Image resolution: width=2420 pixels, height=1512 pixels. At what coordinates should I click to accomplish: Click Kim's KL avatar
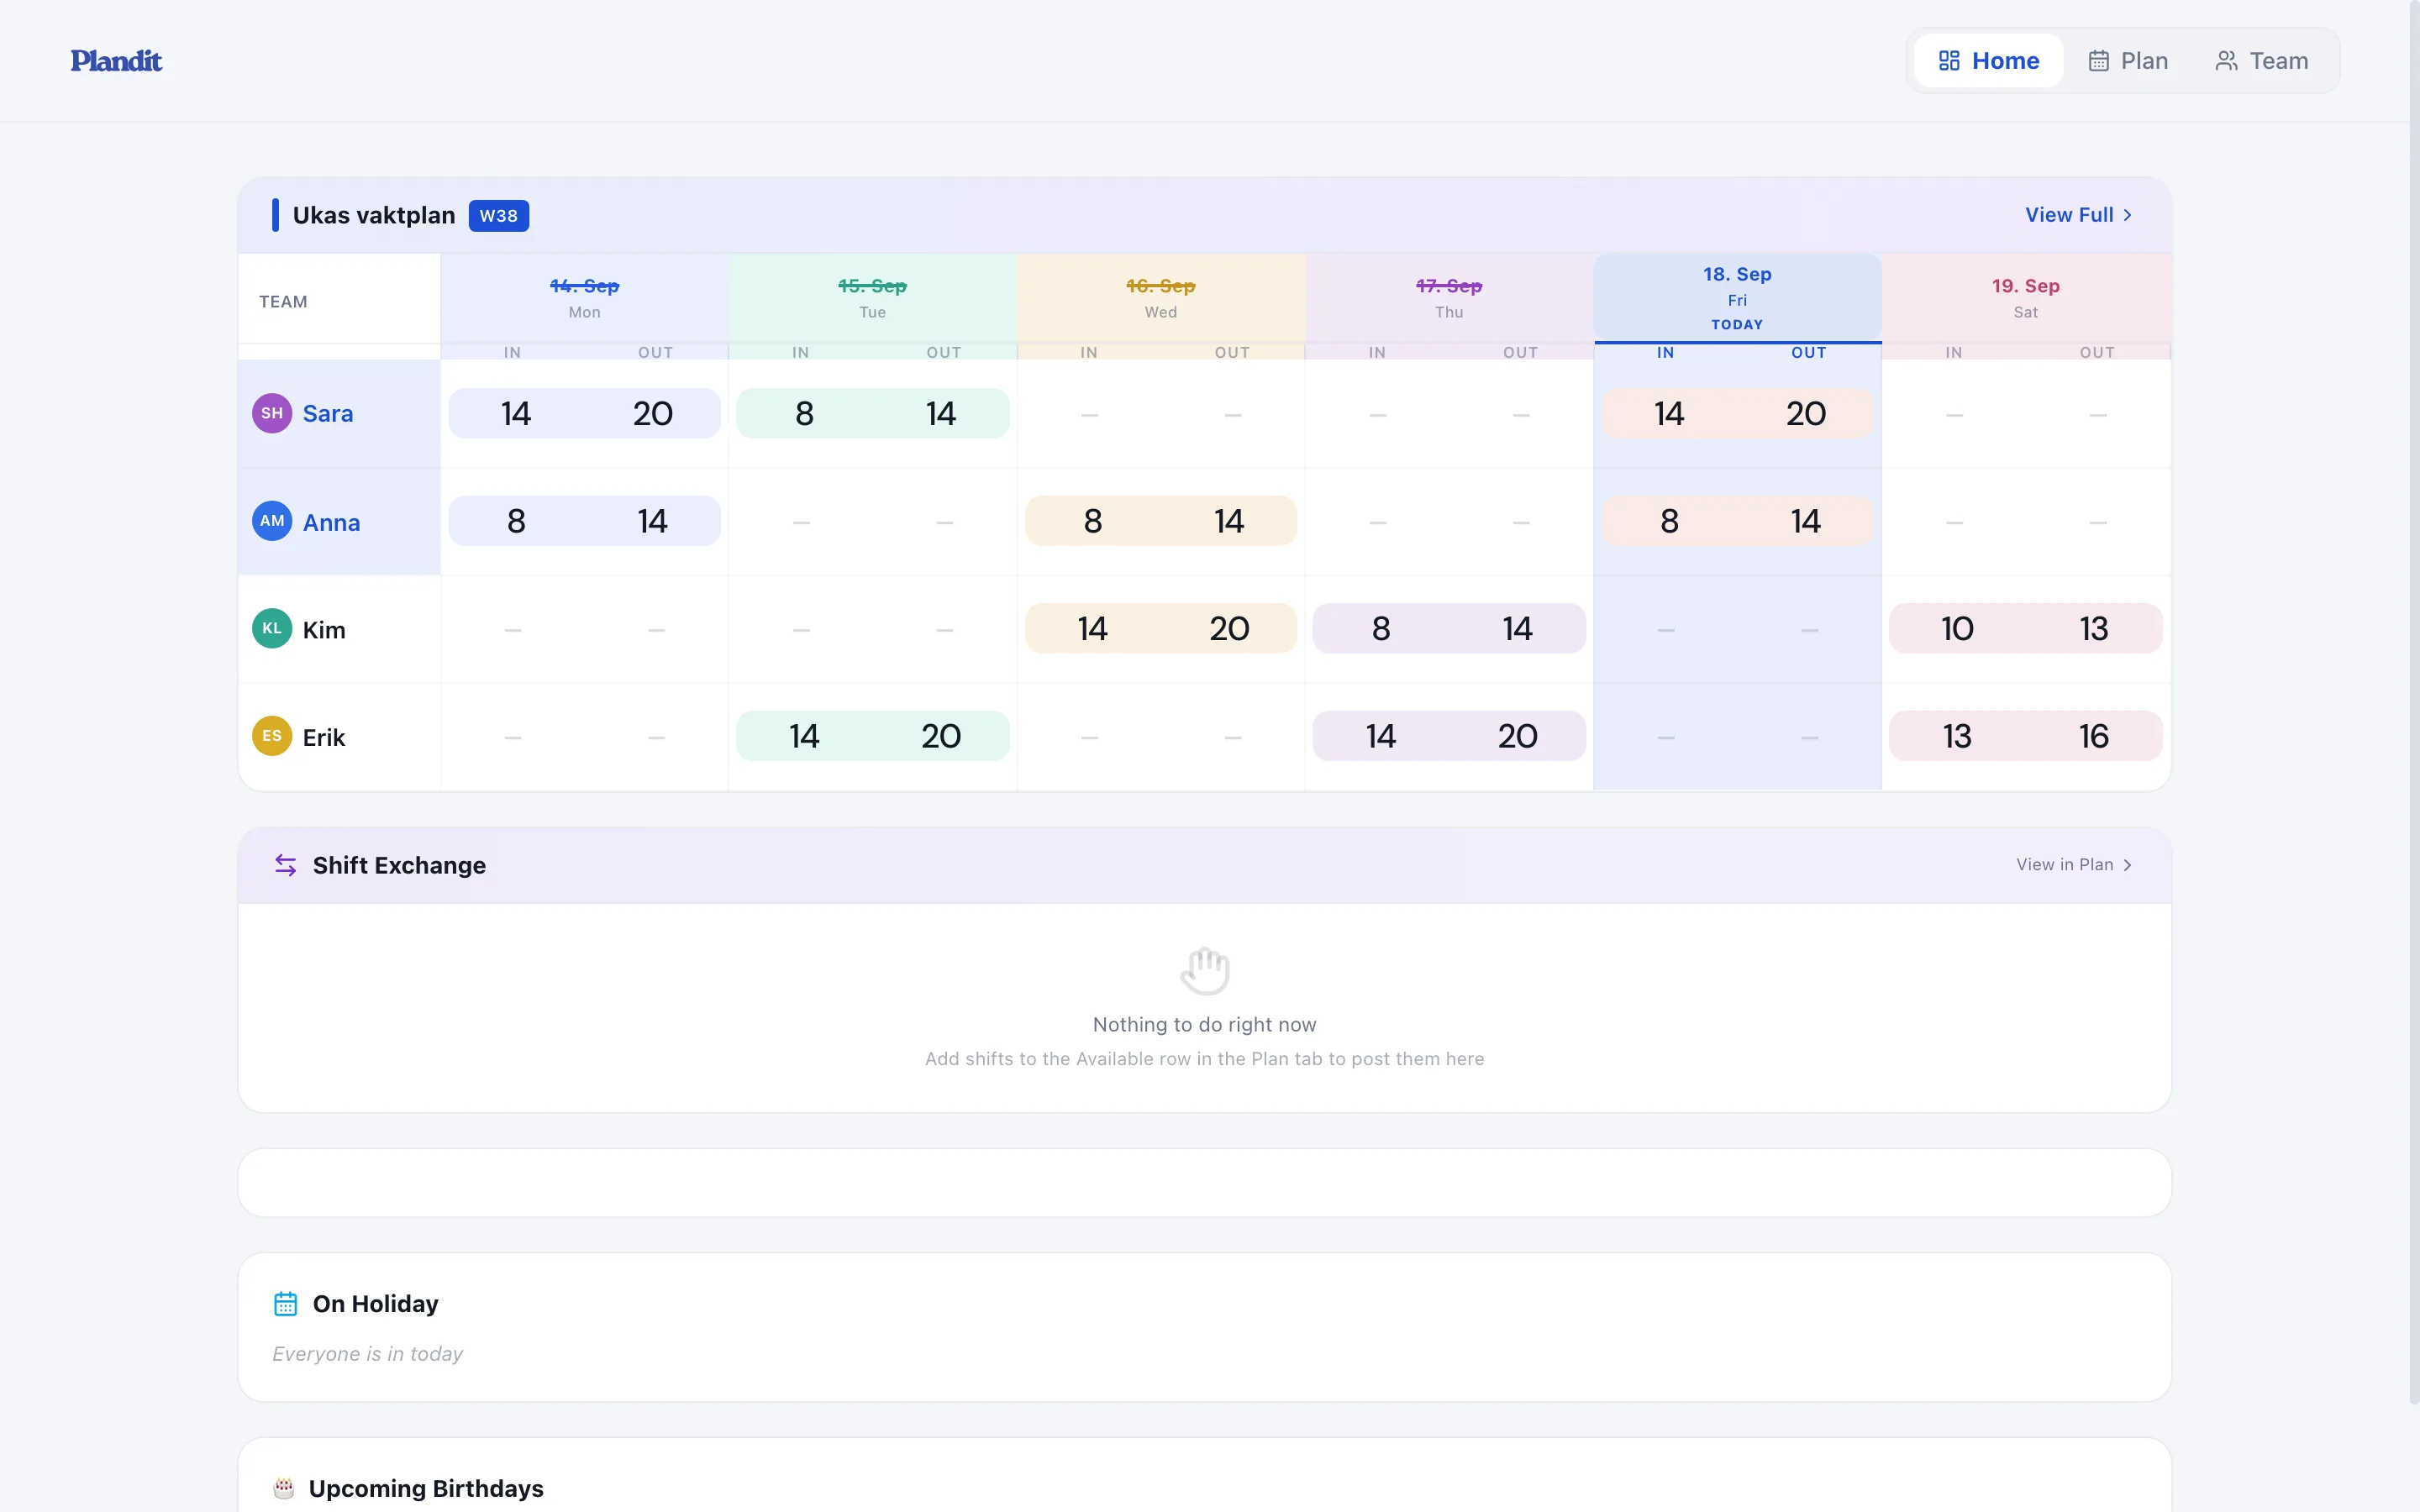tap(272, 629)
